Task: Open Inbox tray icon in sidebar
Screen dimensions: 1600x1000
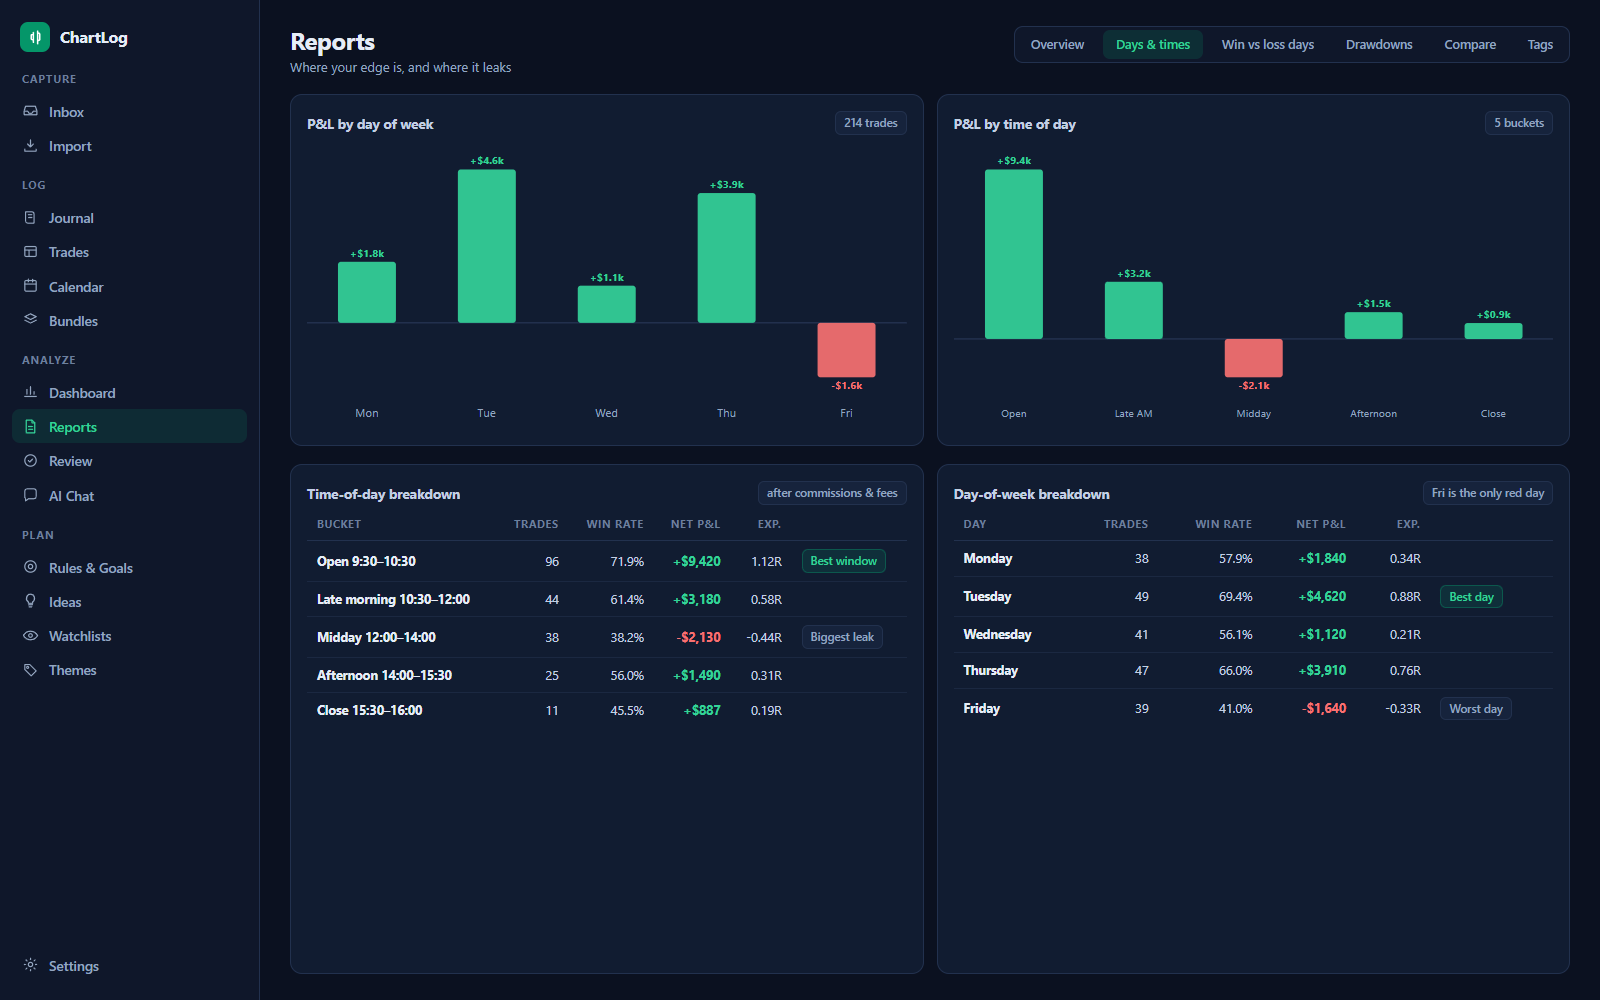Action: [31, 111]
